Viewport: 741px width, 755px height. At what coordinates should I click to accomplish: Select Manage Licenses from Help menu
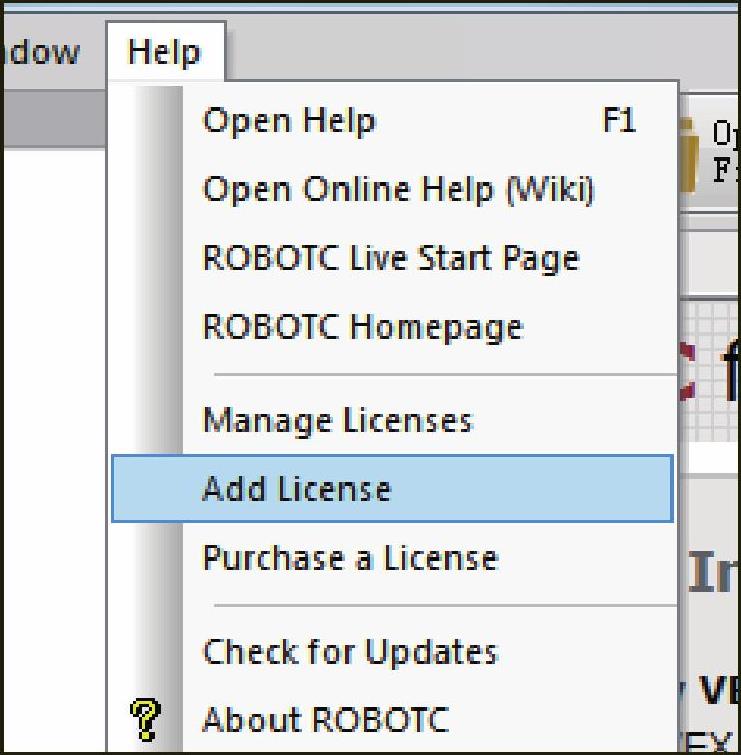pyautogui.click(x=392, y=420)
